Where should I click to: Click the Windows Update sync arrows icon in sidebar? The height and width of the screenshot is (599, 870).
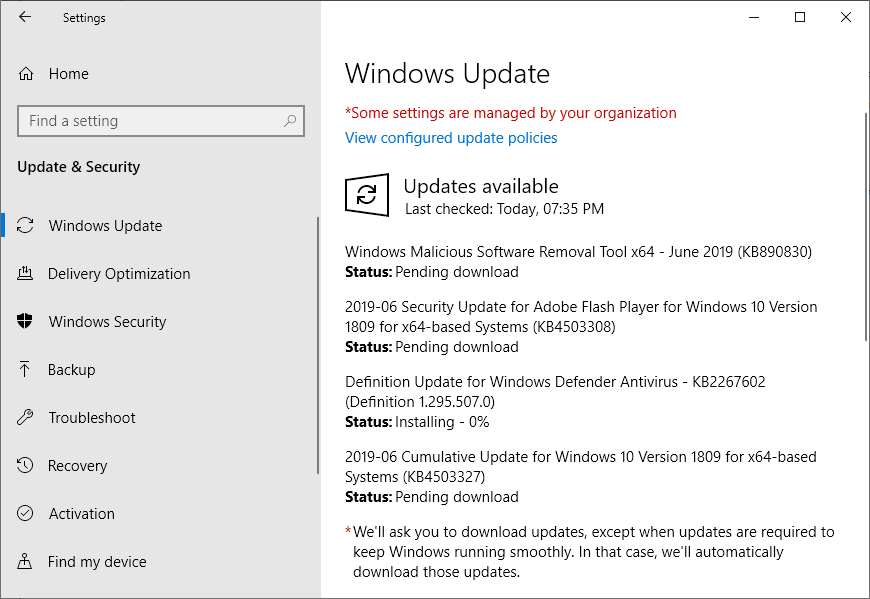tap(25, 225)
